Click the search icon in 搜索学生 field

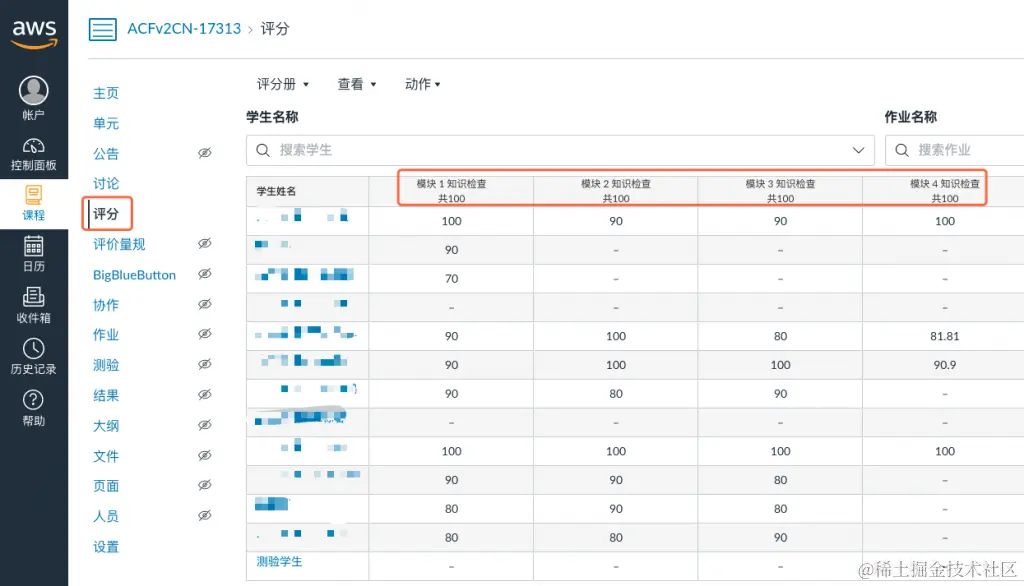point(263,150)
